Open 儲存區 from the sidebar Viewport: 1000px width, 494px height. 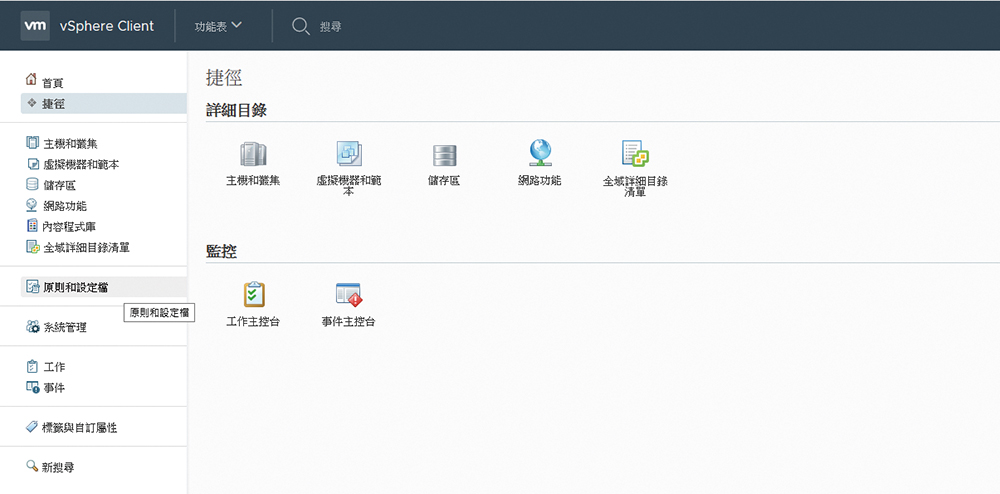point(59,185)
